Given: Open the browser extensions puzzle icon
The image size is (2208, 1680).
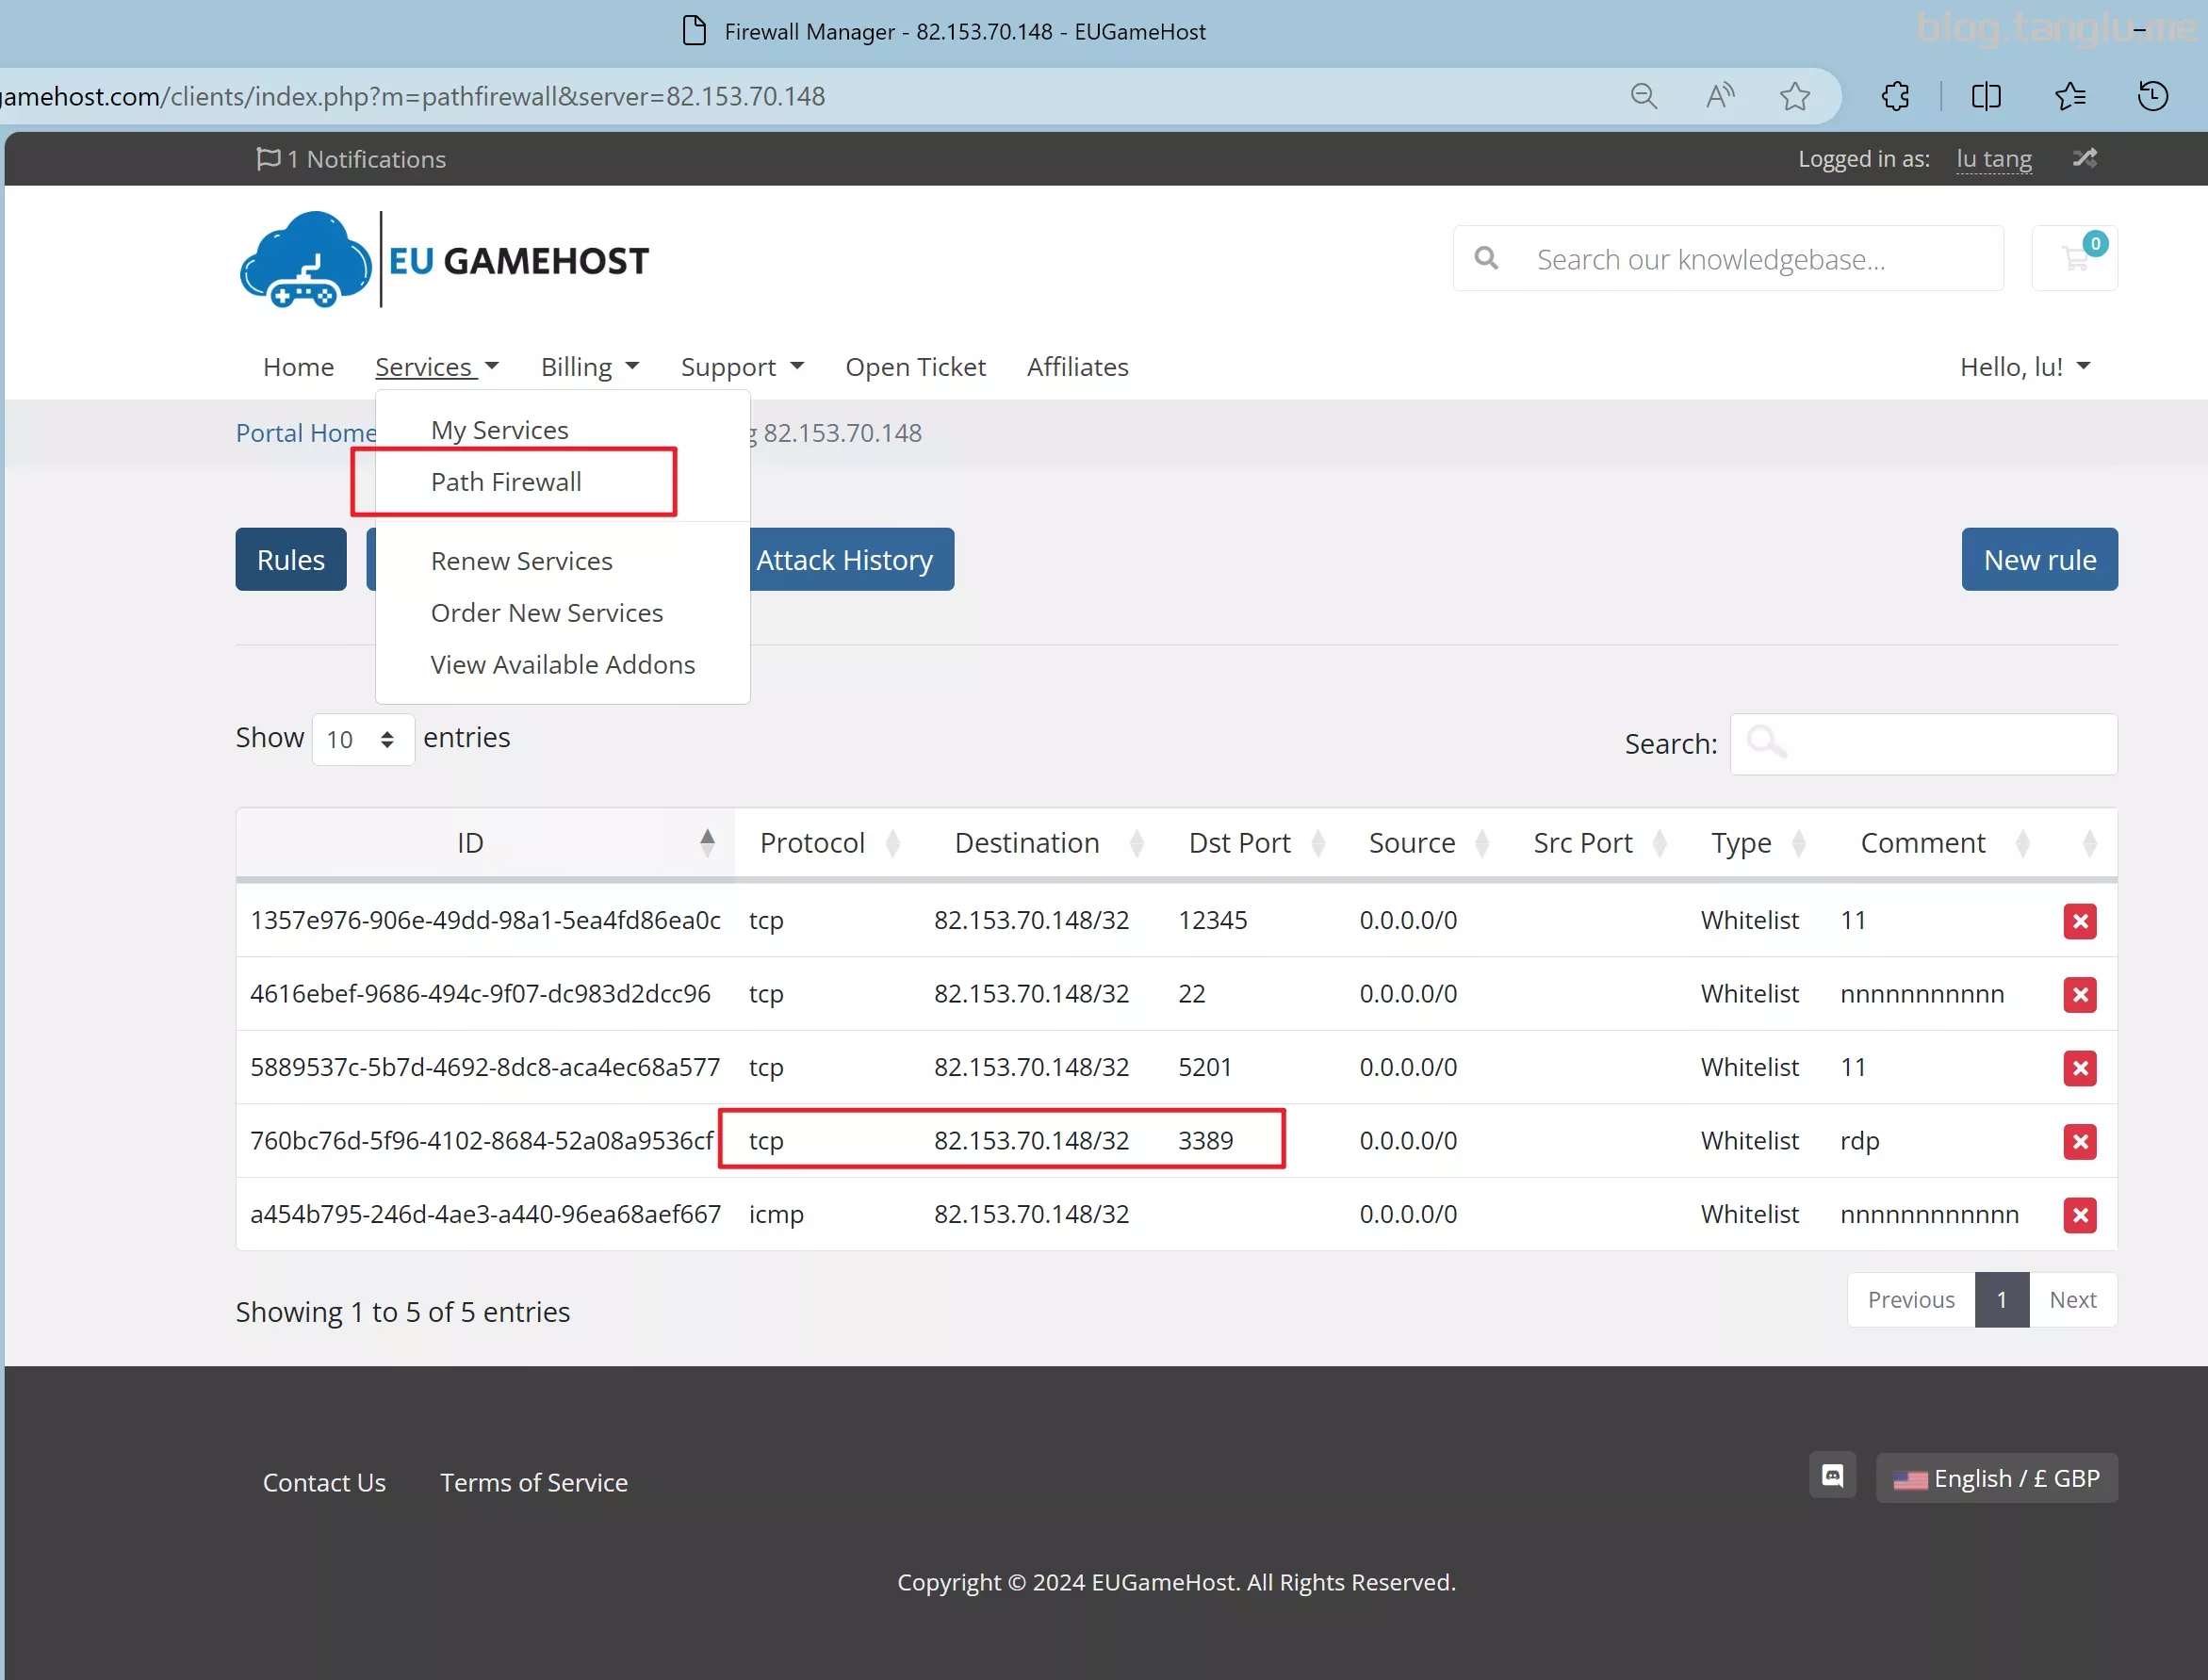Looking at the screenshot, I should pos(1895,96).
